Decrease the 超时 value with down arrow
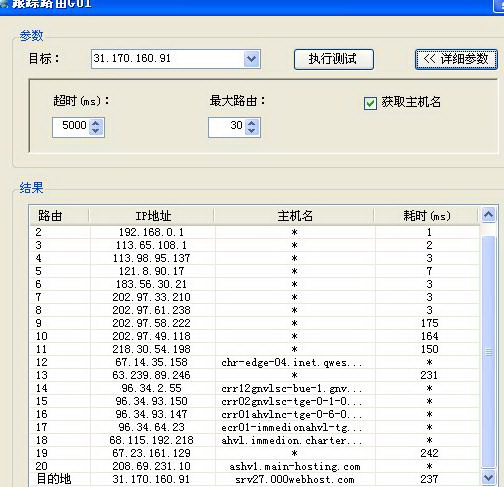The image size is (504, 487). [96, 131]
